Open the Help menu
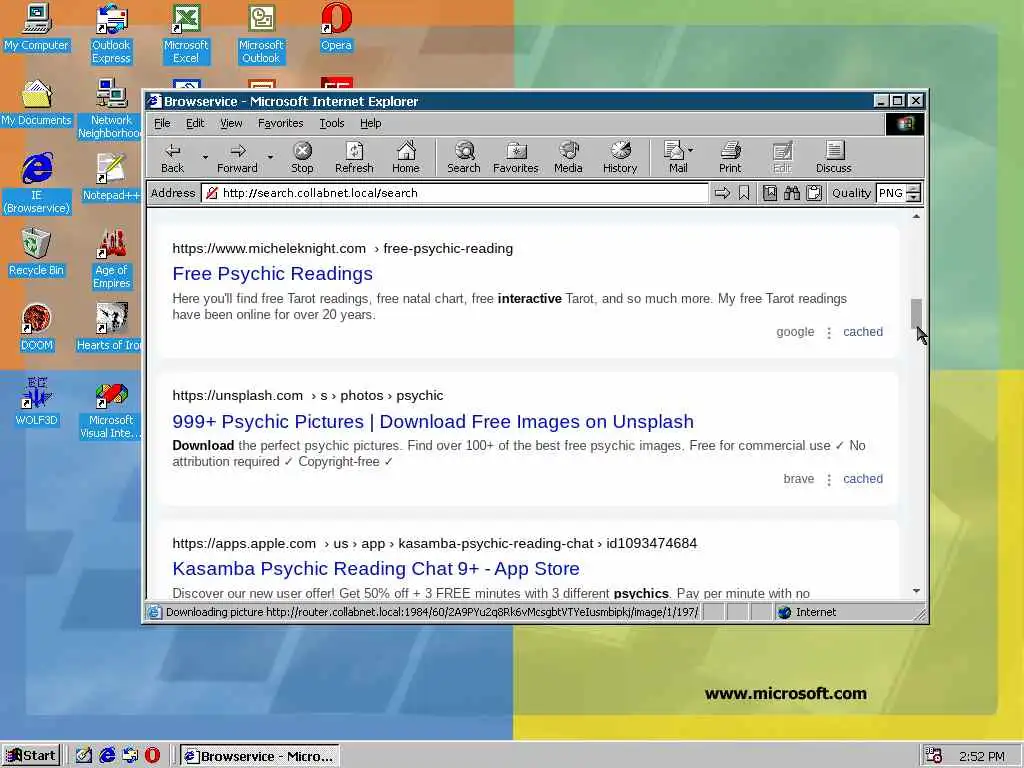1024x768 pixels. (x=370, y=123)
